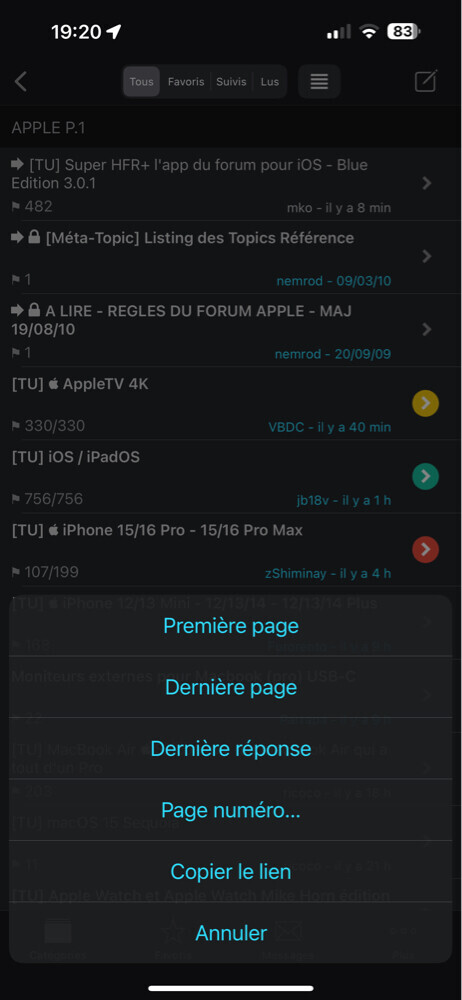Screen dimensions: 462x1000
Task: Tap the red arrow badge for iPhone 15/16 Pro
Action: [426, 549]
